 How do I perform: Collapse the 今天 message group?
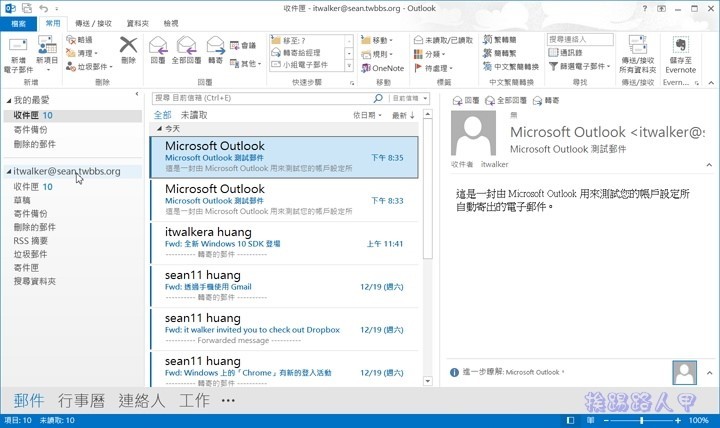pos(159,129)
